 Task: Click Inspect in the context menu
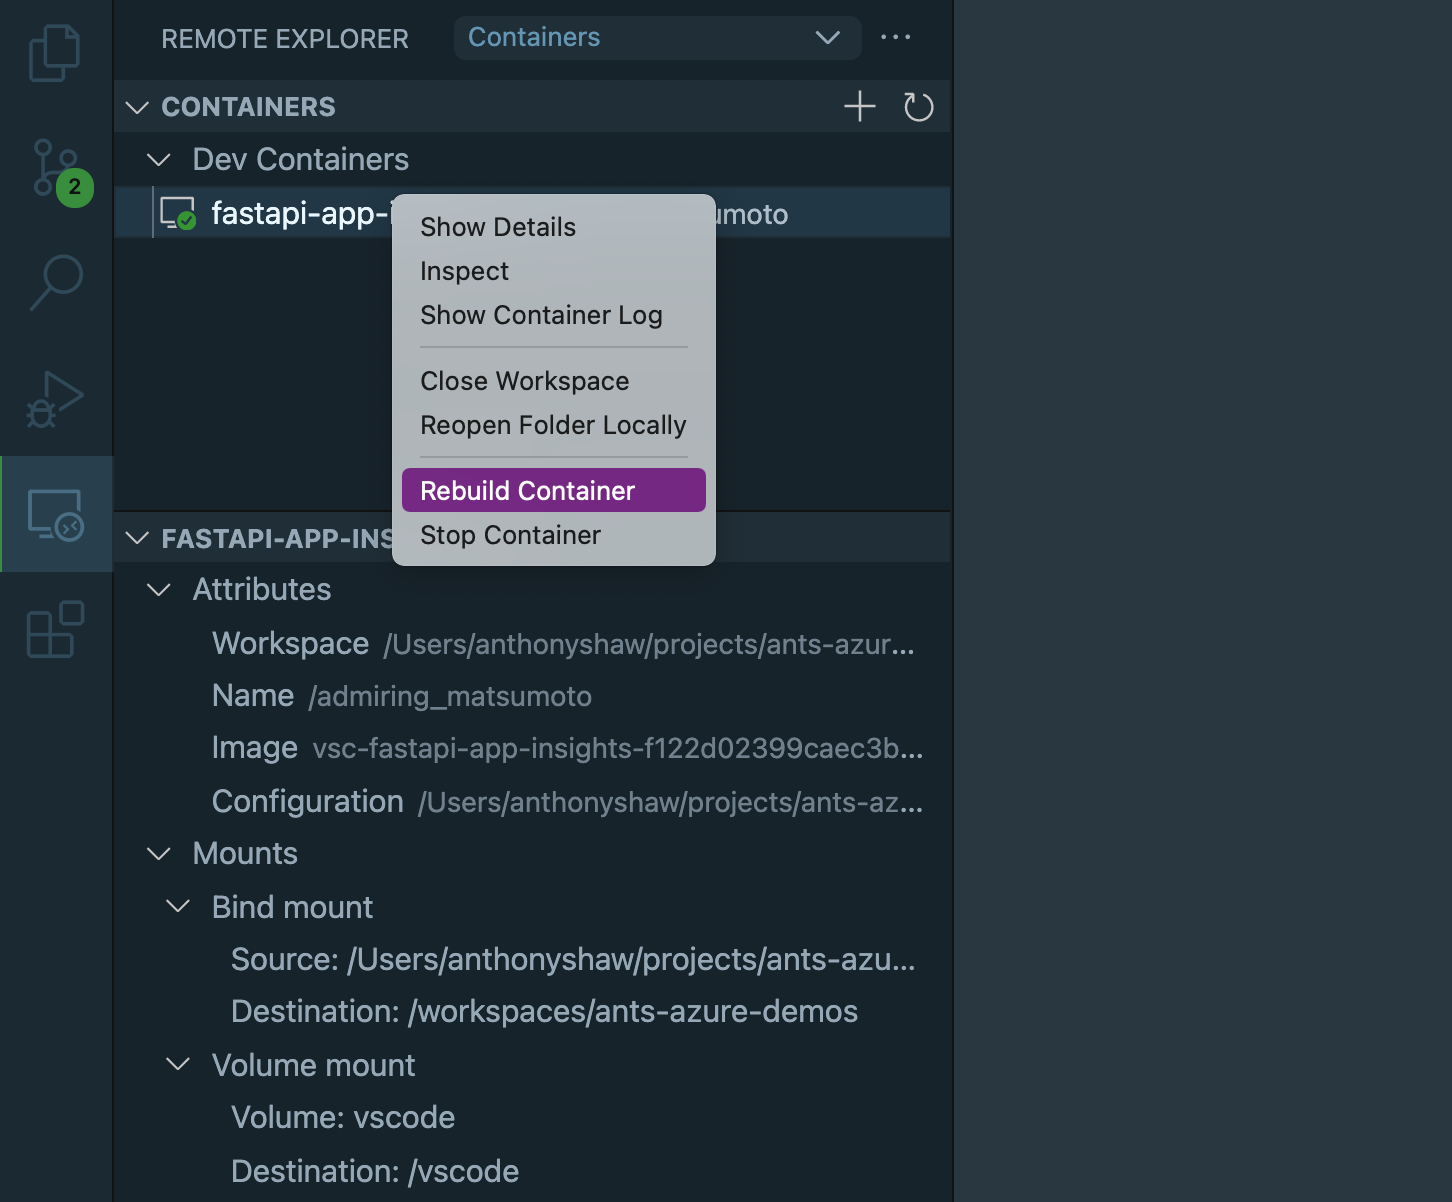[x=464, y=270]
